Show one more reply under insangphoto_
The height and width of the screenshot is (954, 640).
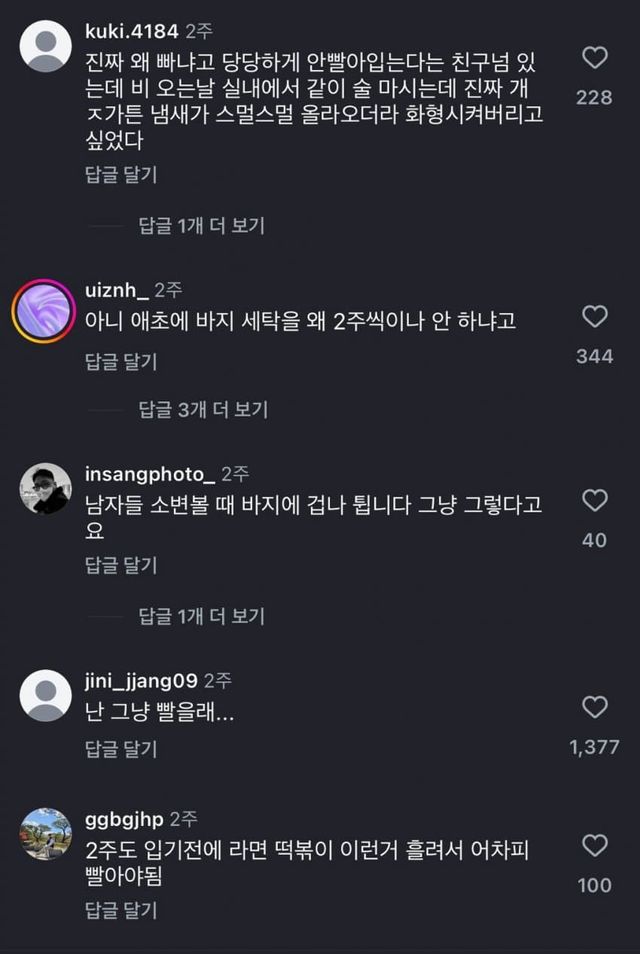tap(201, 616)
